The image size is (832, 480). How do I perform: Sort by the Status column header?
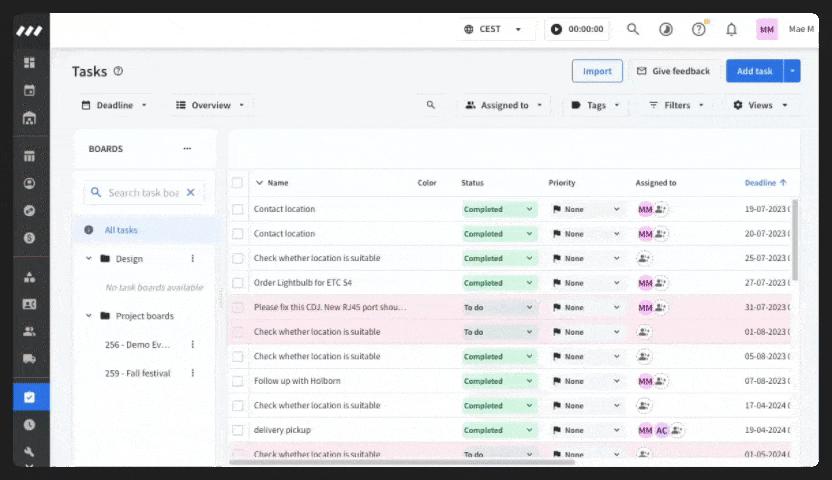[x=472, y=182]
